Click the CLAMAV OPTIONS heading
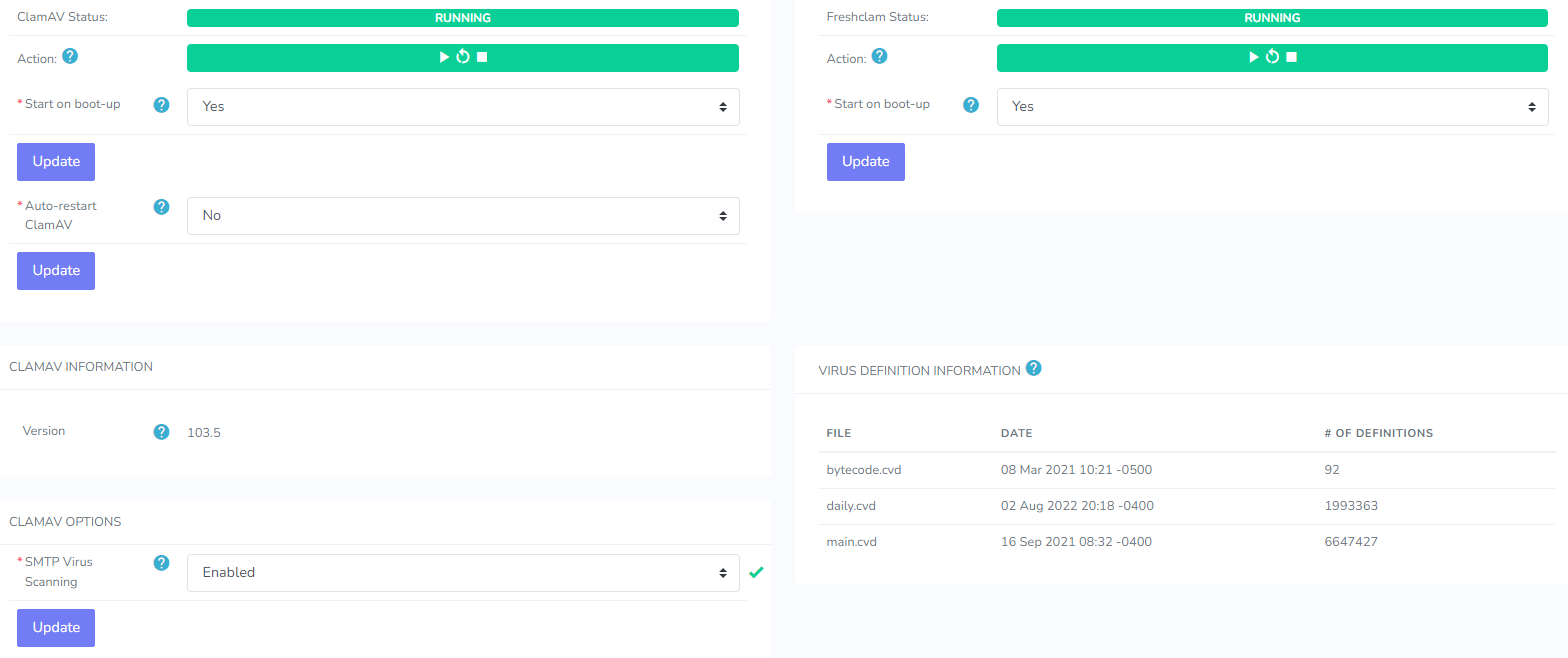Screen dimensions: 1568x658 (x=65, y=522)
